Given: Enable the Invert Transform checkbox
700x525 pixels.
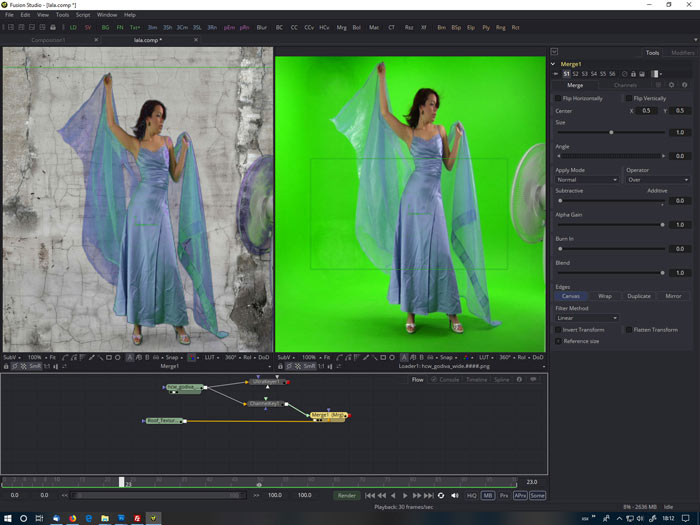Looking at the screenshot, I should 558,329.
